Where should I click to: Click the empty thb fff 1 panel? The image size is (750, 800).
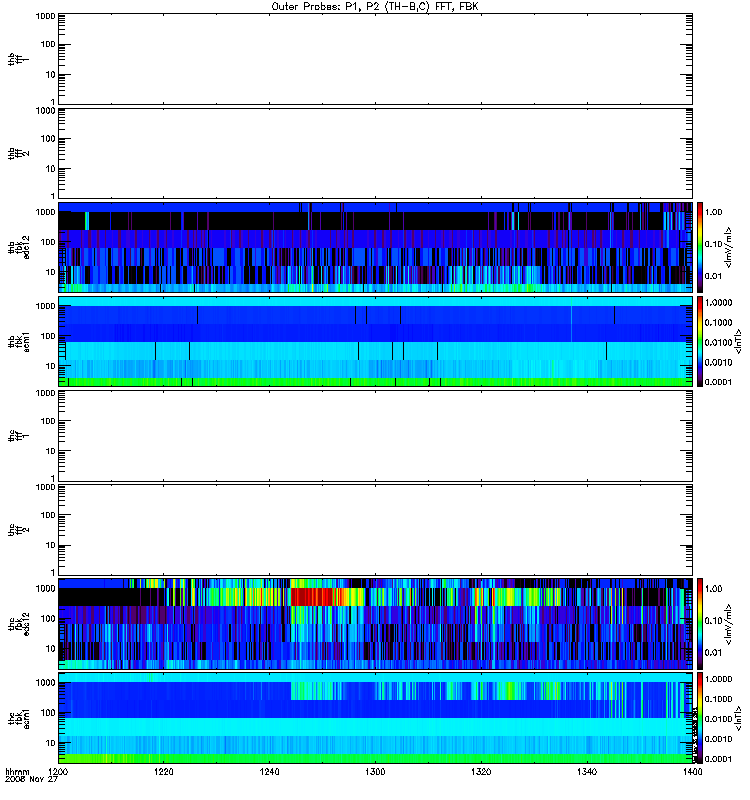[375, 59]
